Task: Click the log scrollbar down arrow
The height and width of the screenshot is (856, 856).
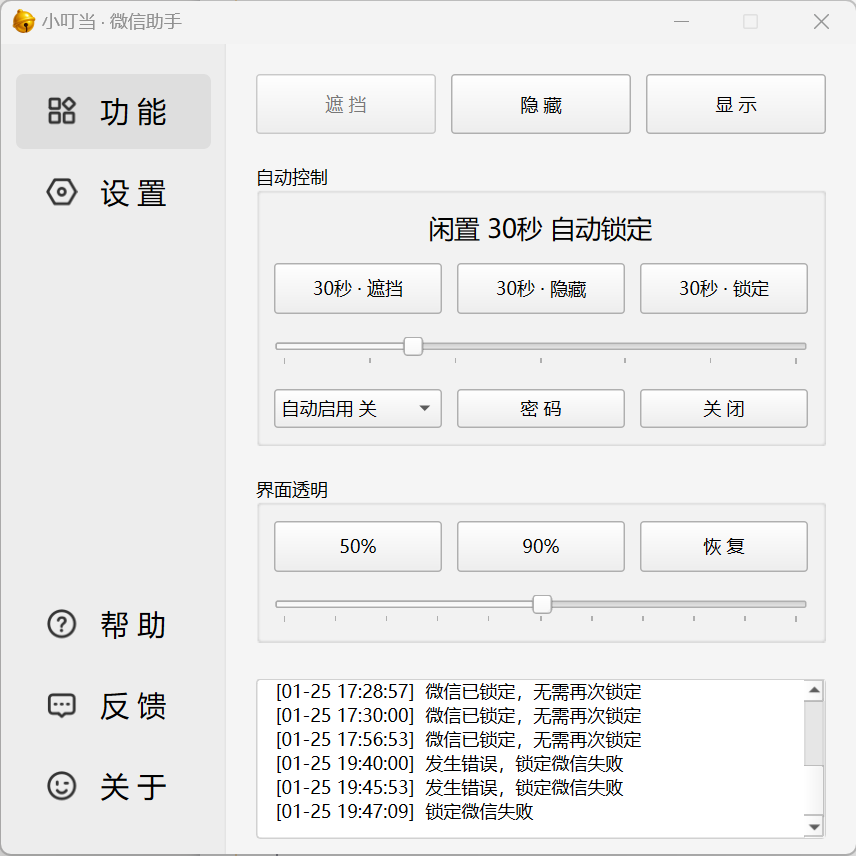Action: [814, 827]
